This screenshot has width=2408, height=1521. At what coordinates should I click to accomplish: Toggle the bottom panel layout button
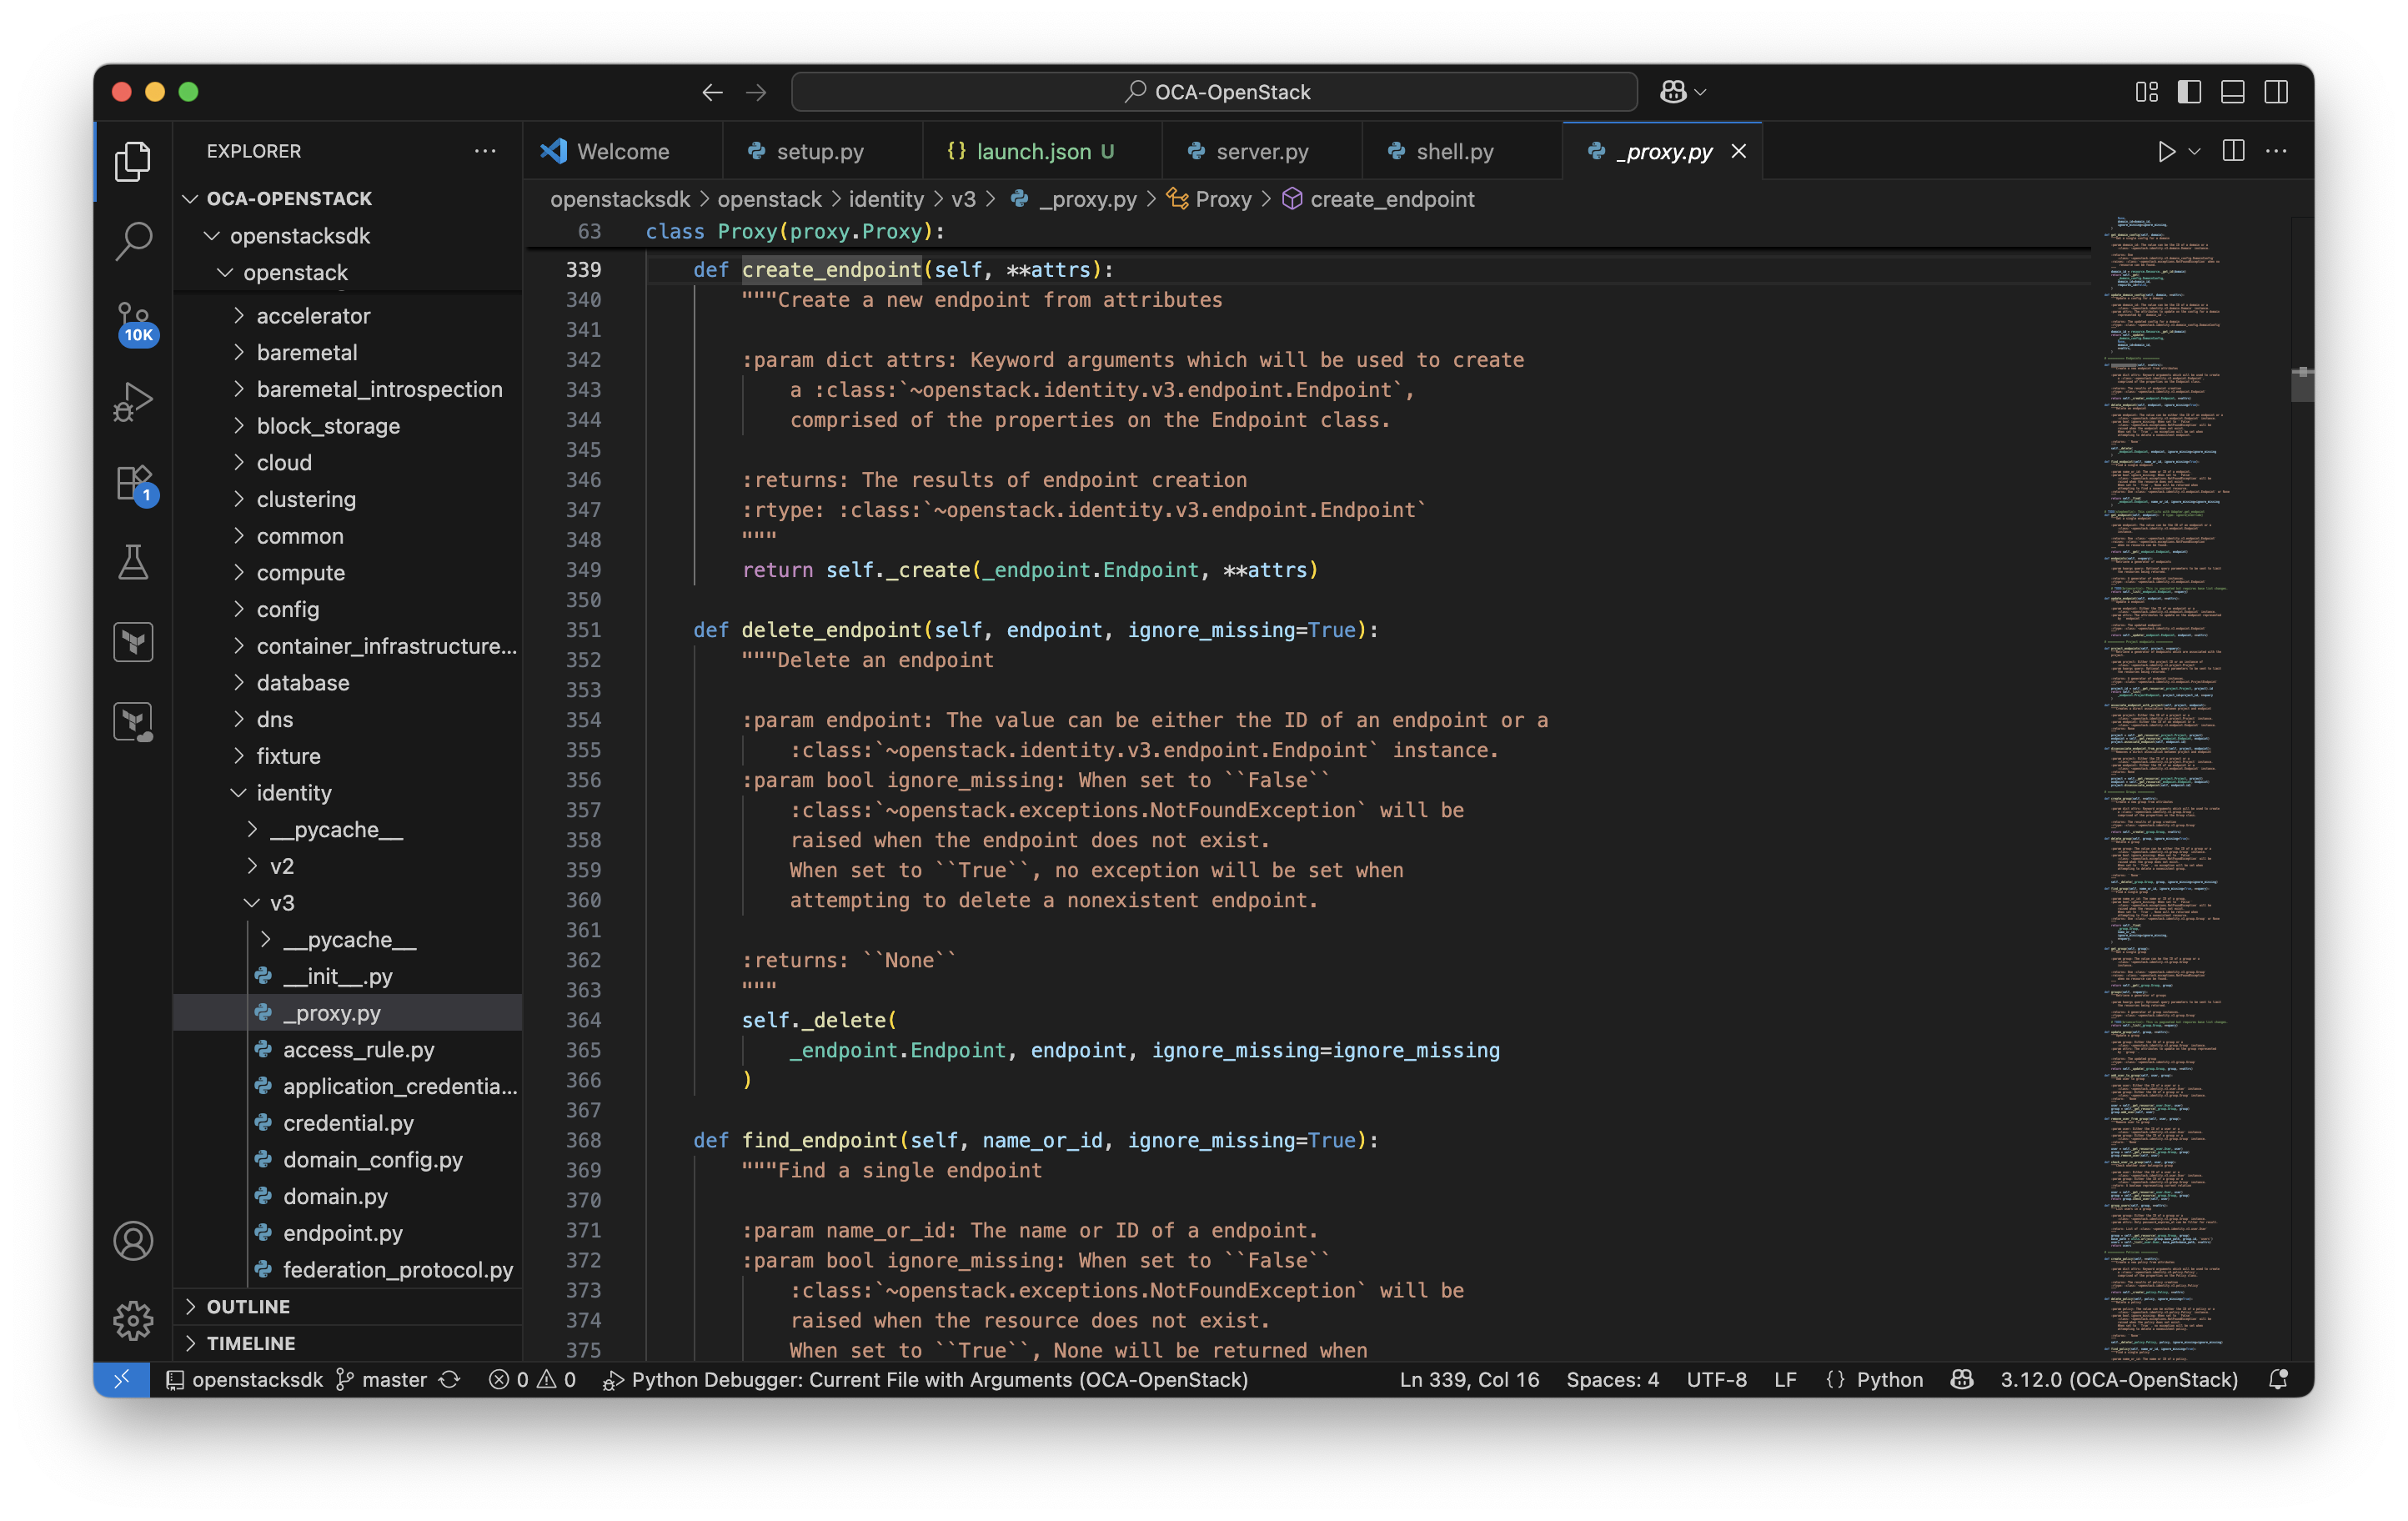click(2232, 92)
